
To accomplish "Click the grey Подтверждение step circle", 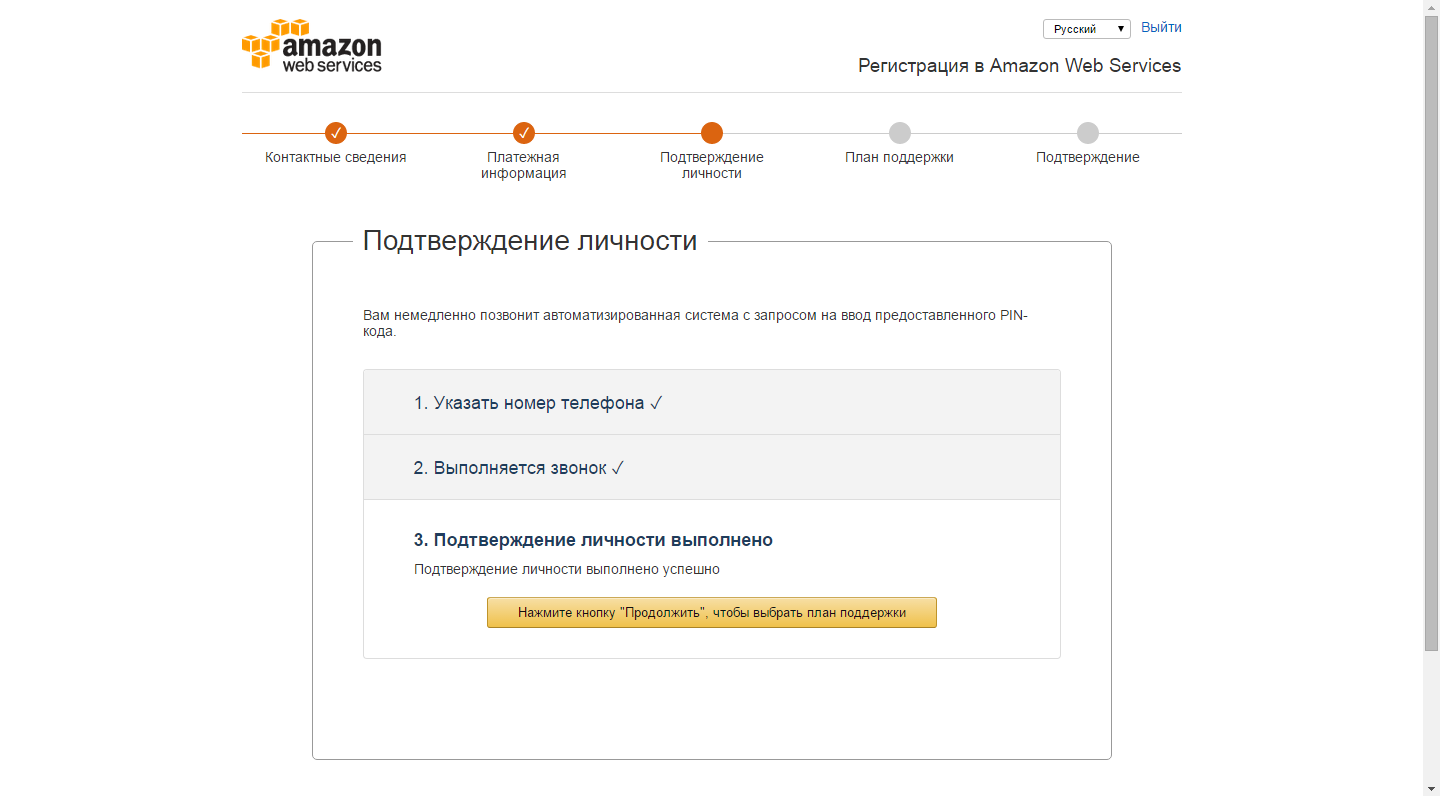I will 1088,133.
